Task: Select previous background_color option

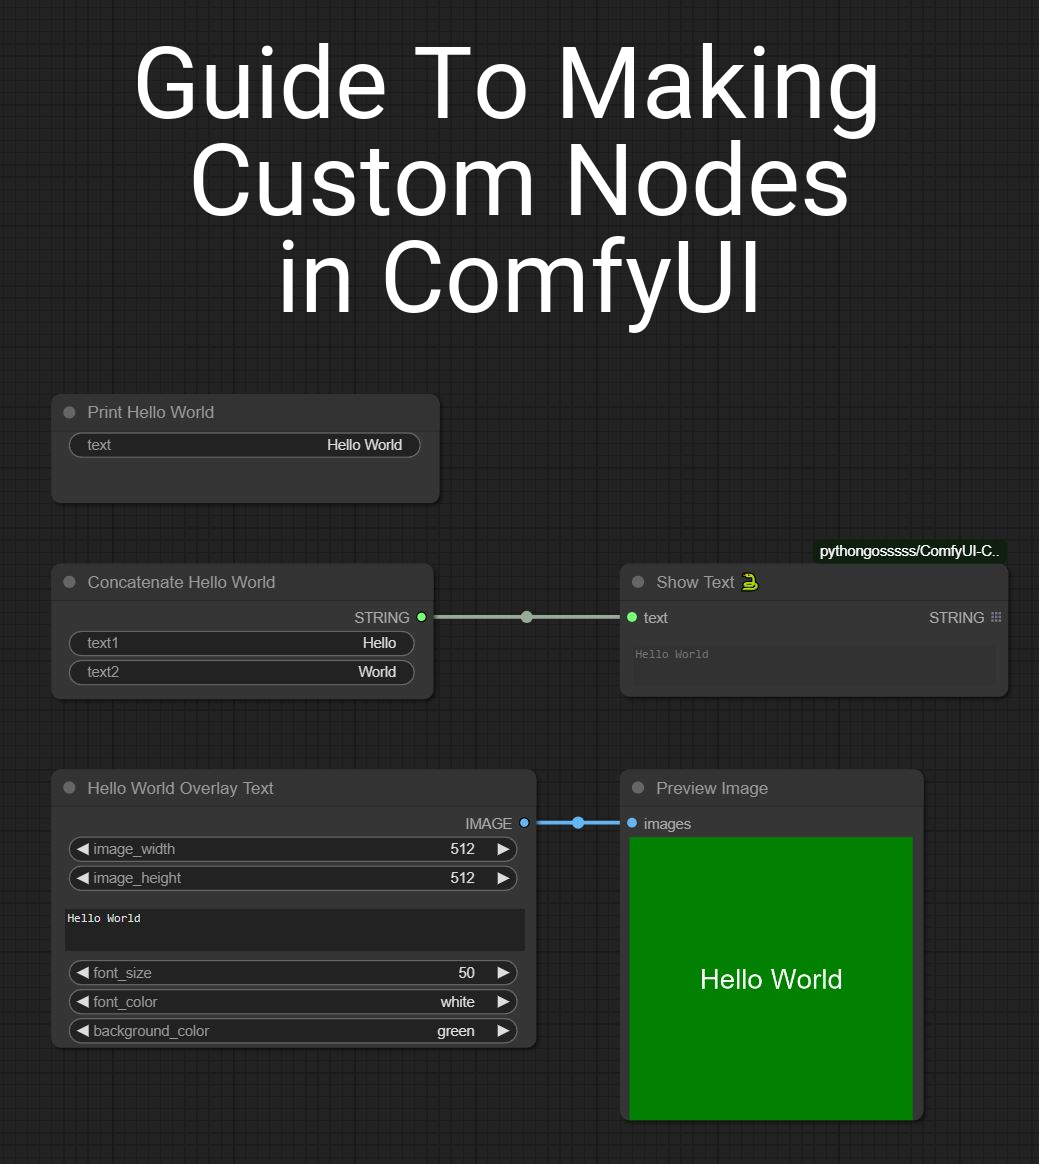Action: pyautogui.click(x=82, y=1030)
